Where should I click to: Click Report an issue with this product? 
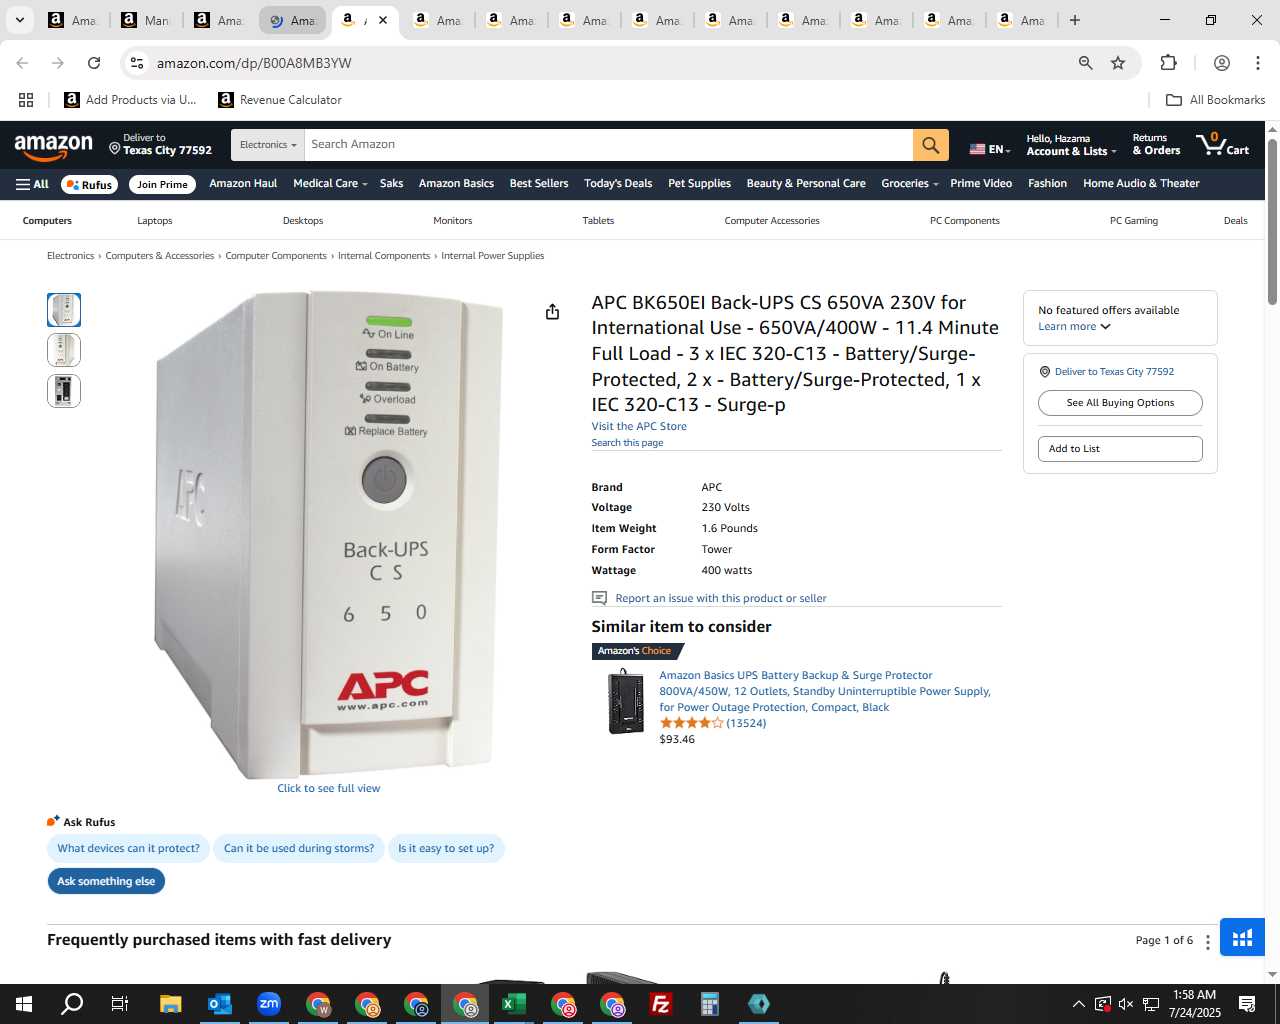click(721, 598)
